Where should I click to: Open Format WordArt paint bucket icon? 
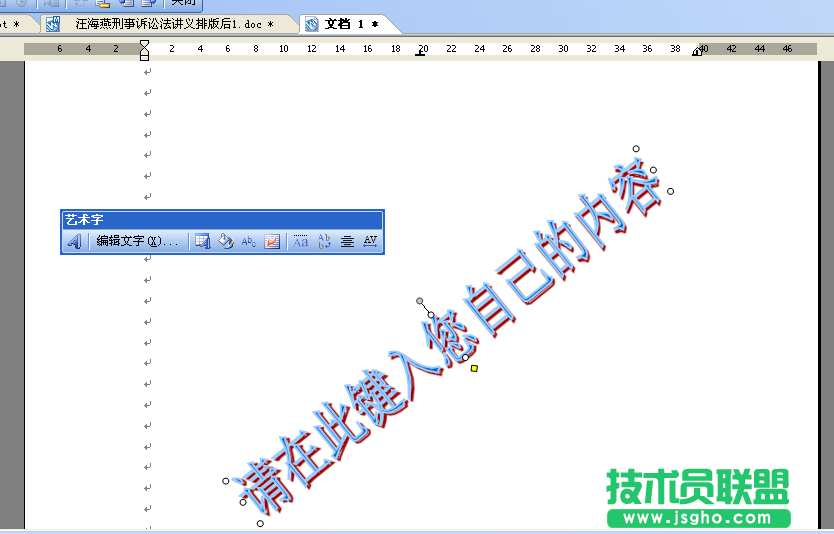tap(226, 241)
